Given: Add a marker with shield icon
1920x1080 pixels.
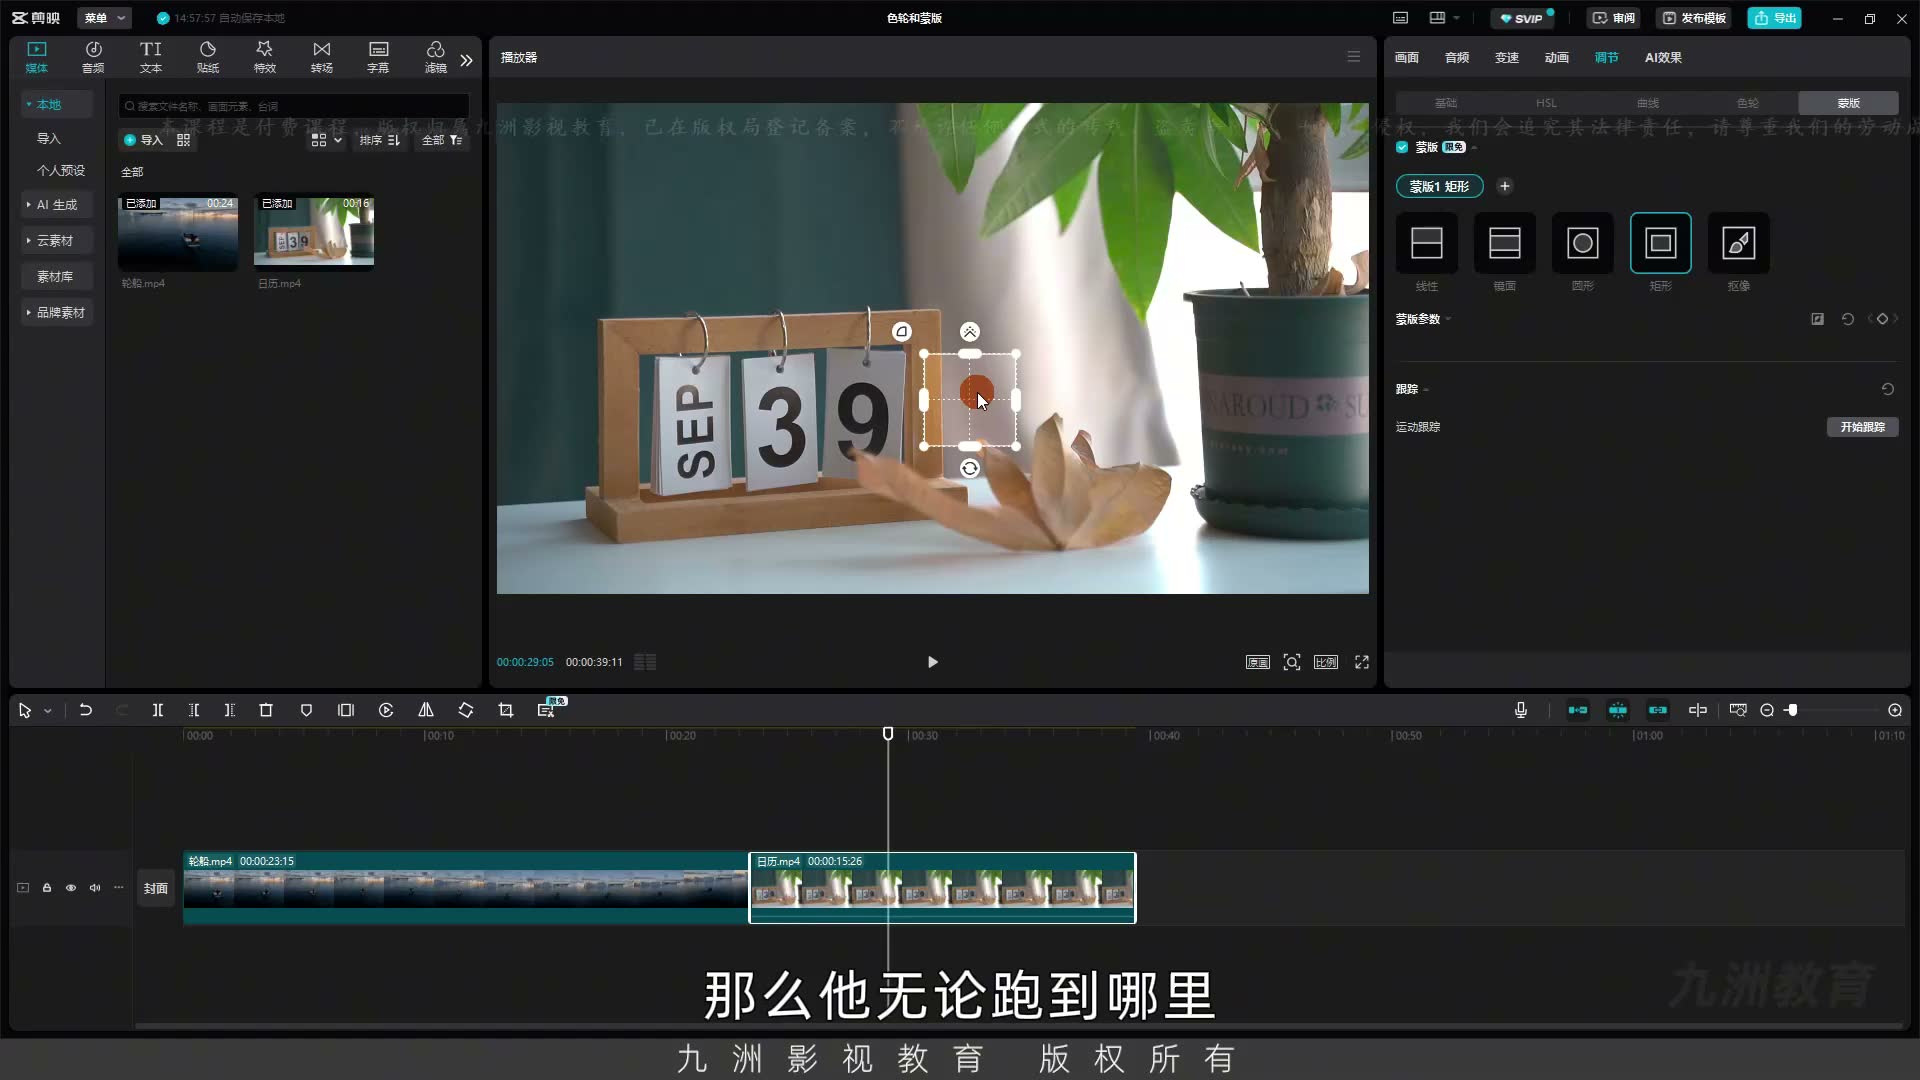Looking at the screenshot, I should (x=306, y=710).
